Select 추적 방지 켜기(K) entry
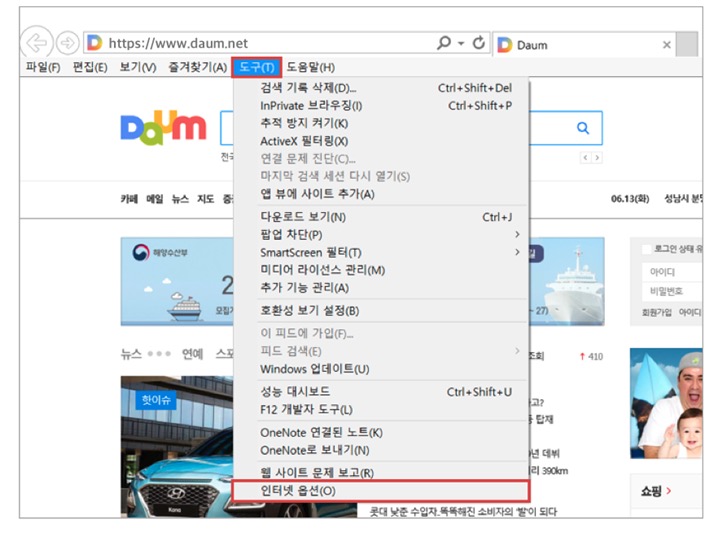The height and width of the screenshot is (533, 721). tap(382, 123)
